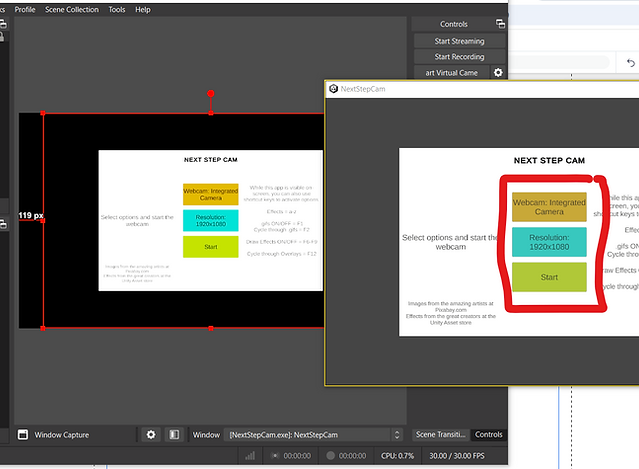Viewport: 639px width, 469px height.
Task: Pop out the Controls dock
Action: [500, 24]
